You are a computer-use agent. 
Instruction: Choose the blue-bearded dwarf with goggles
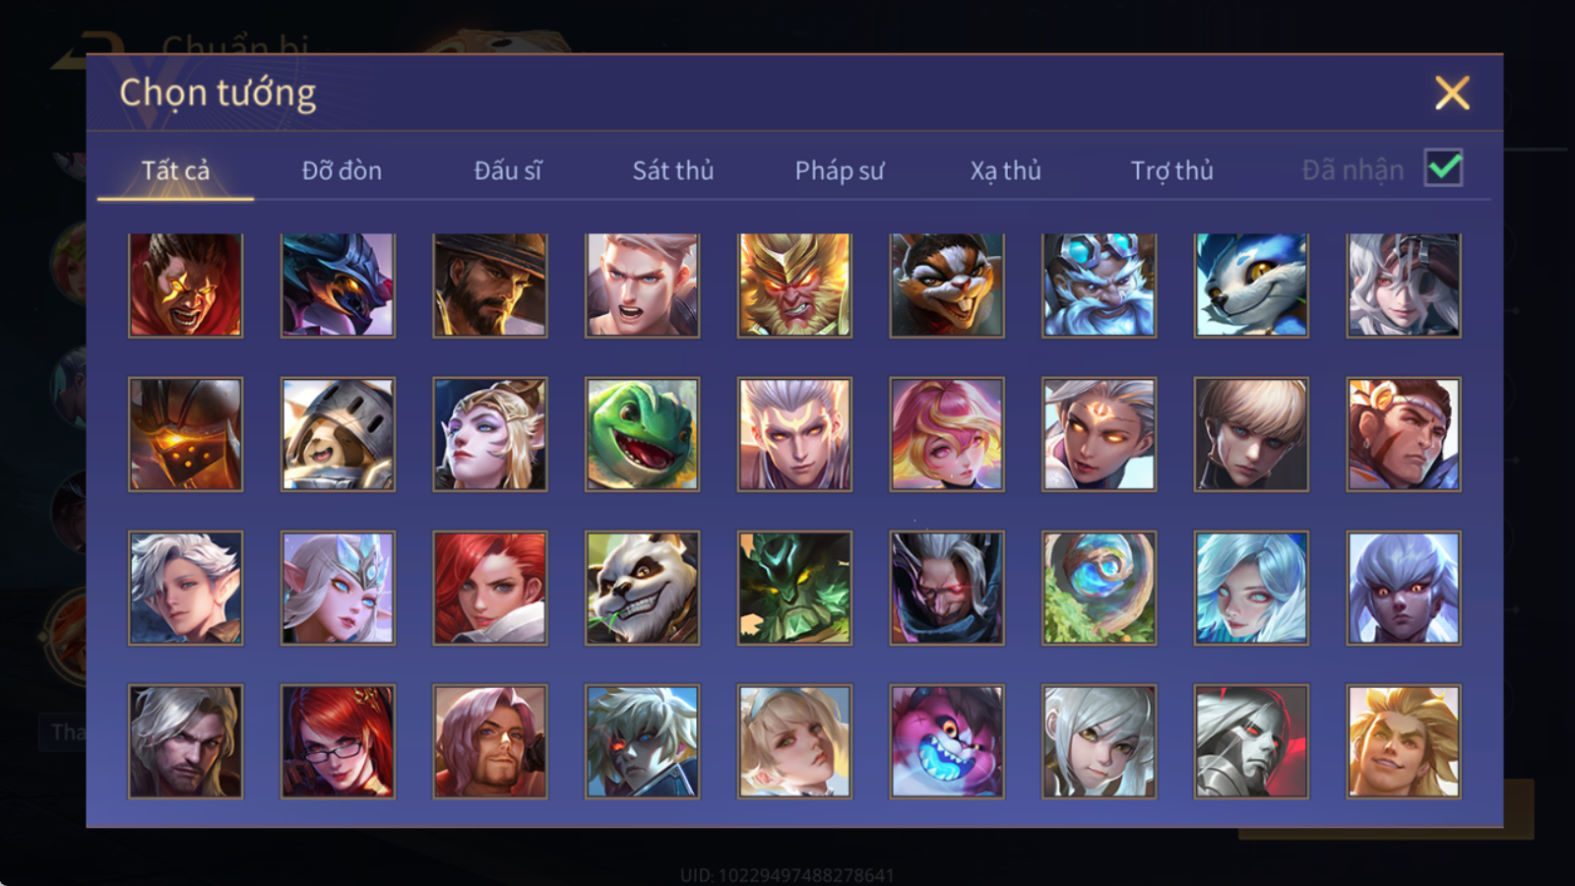point(1099,285)
